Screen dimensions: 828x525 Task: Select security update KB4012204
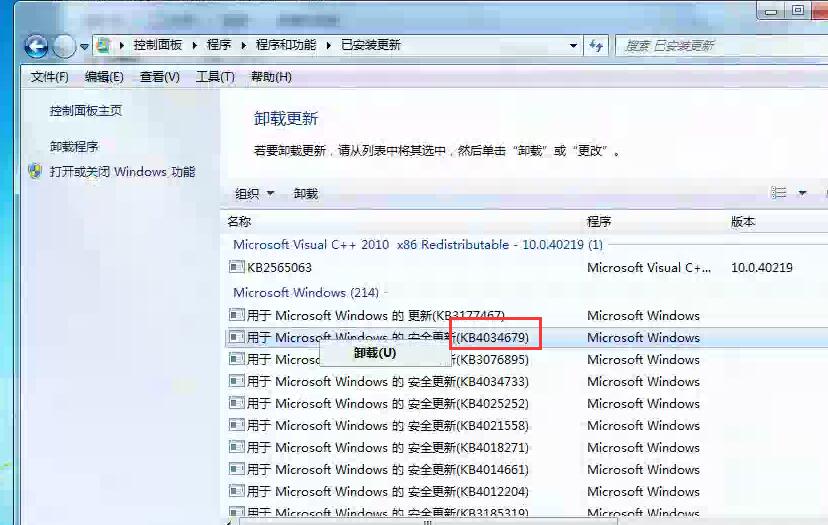click(528, 492)
